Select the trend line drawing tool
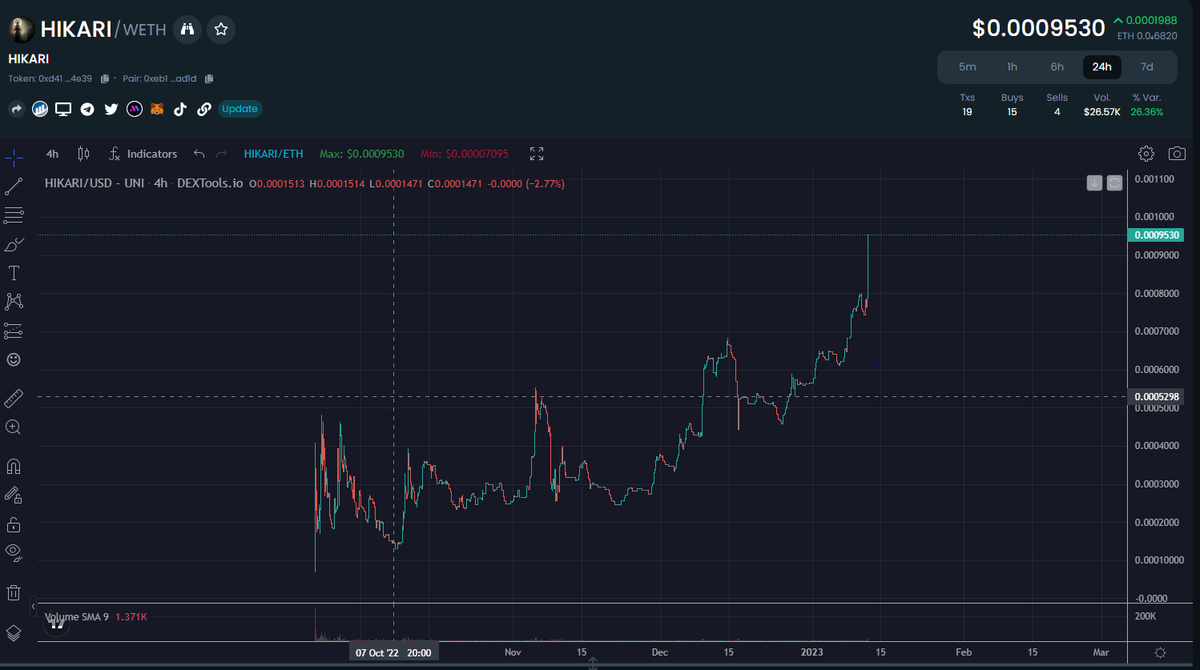 [13, 186]
